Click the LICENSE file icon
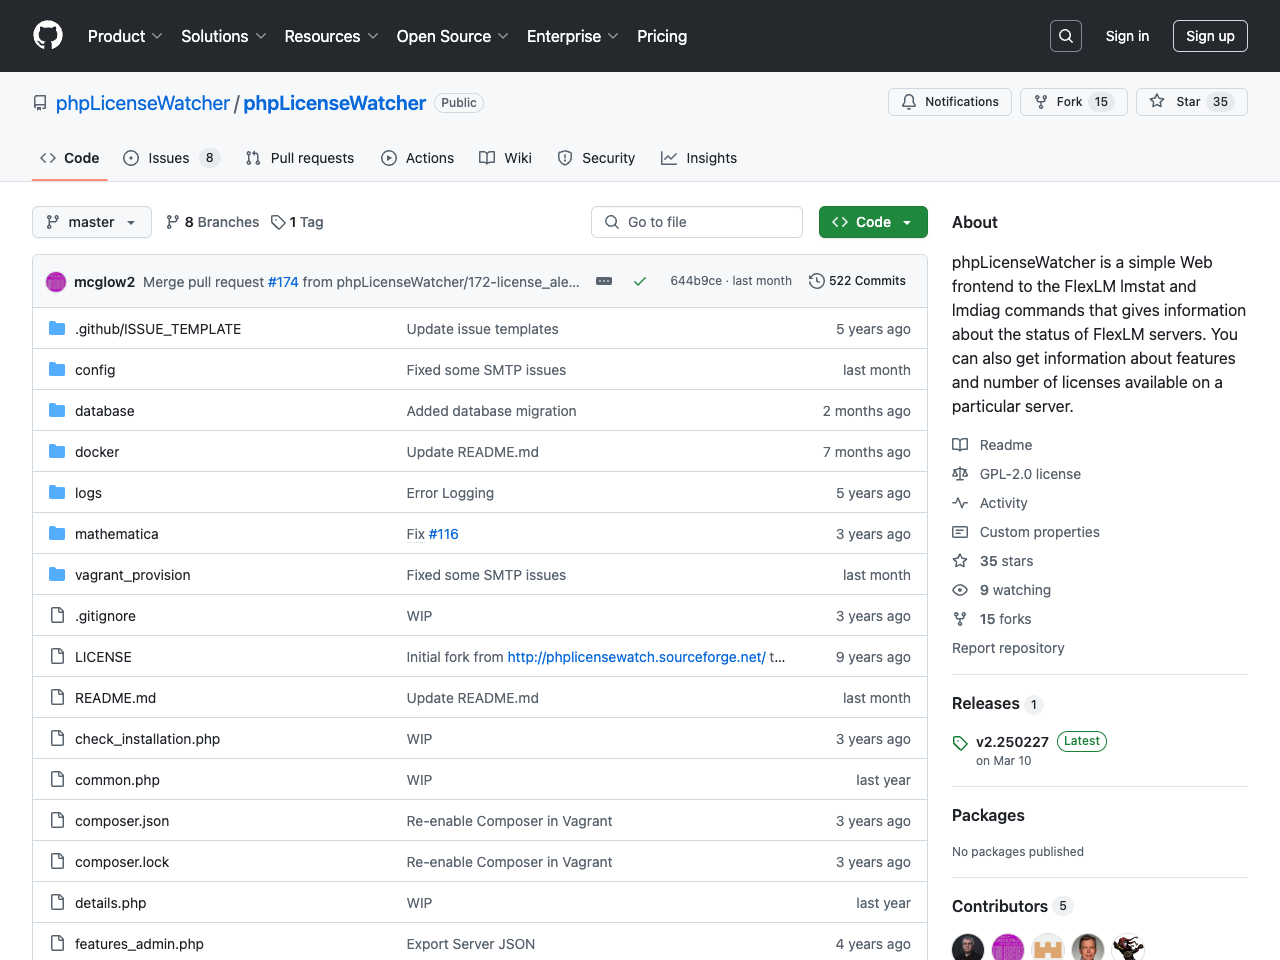The image size is (1280, 960). (57, 657)
